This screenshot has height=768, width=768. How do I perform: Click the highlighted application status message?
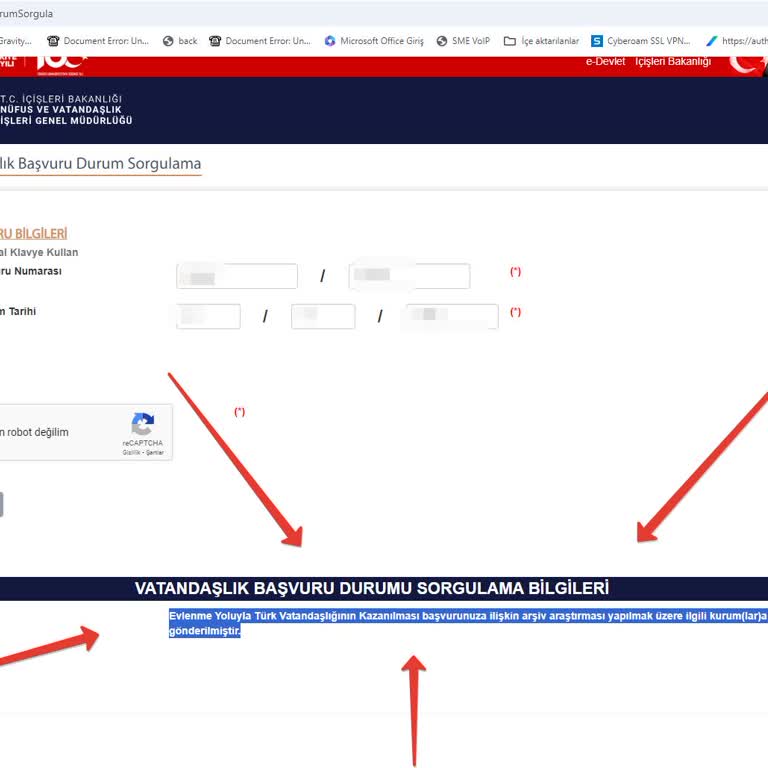pos(468,623)
